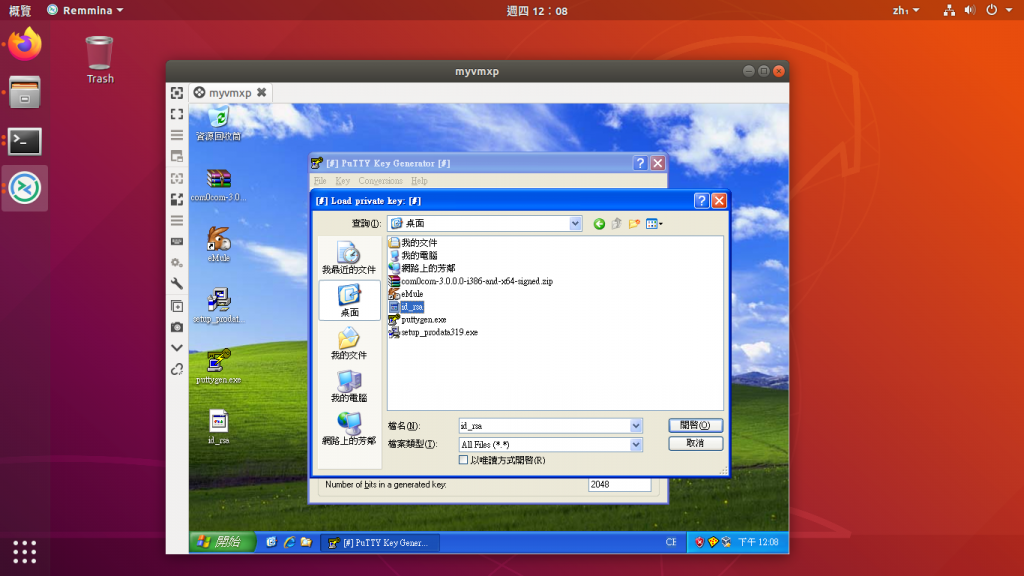Click Remmina's minimize chevron toolbar icon
Image resolution: width=1024 pixels, height=576 pixels.
(x=177, y=348)
